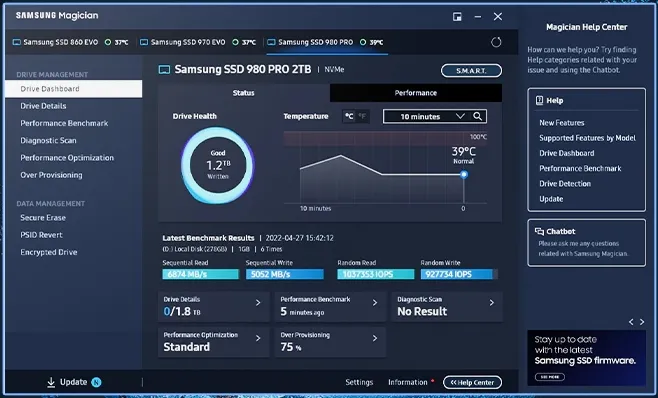Click the Chatbot speech bubble icon
The image size is (658, 398).
click(539, 231)
